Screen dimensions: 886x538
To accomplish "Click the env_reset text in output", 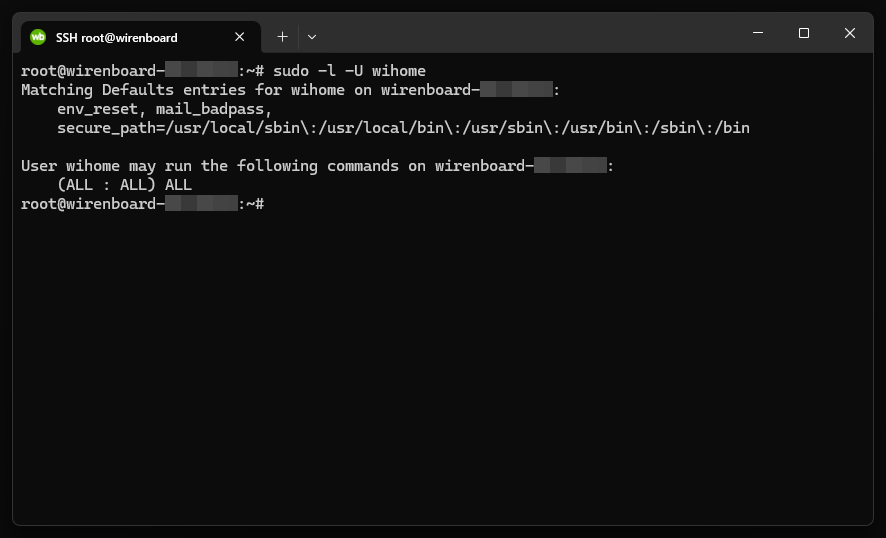I will [97, 109].
